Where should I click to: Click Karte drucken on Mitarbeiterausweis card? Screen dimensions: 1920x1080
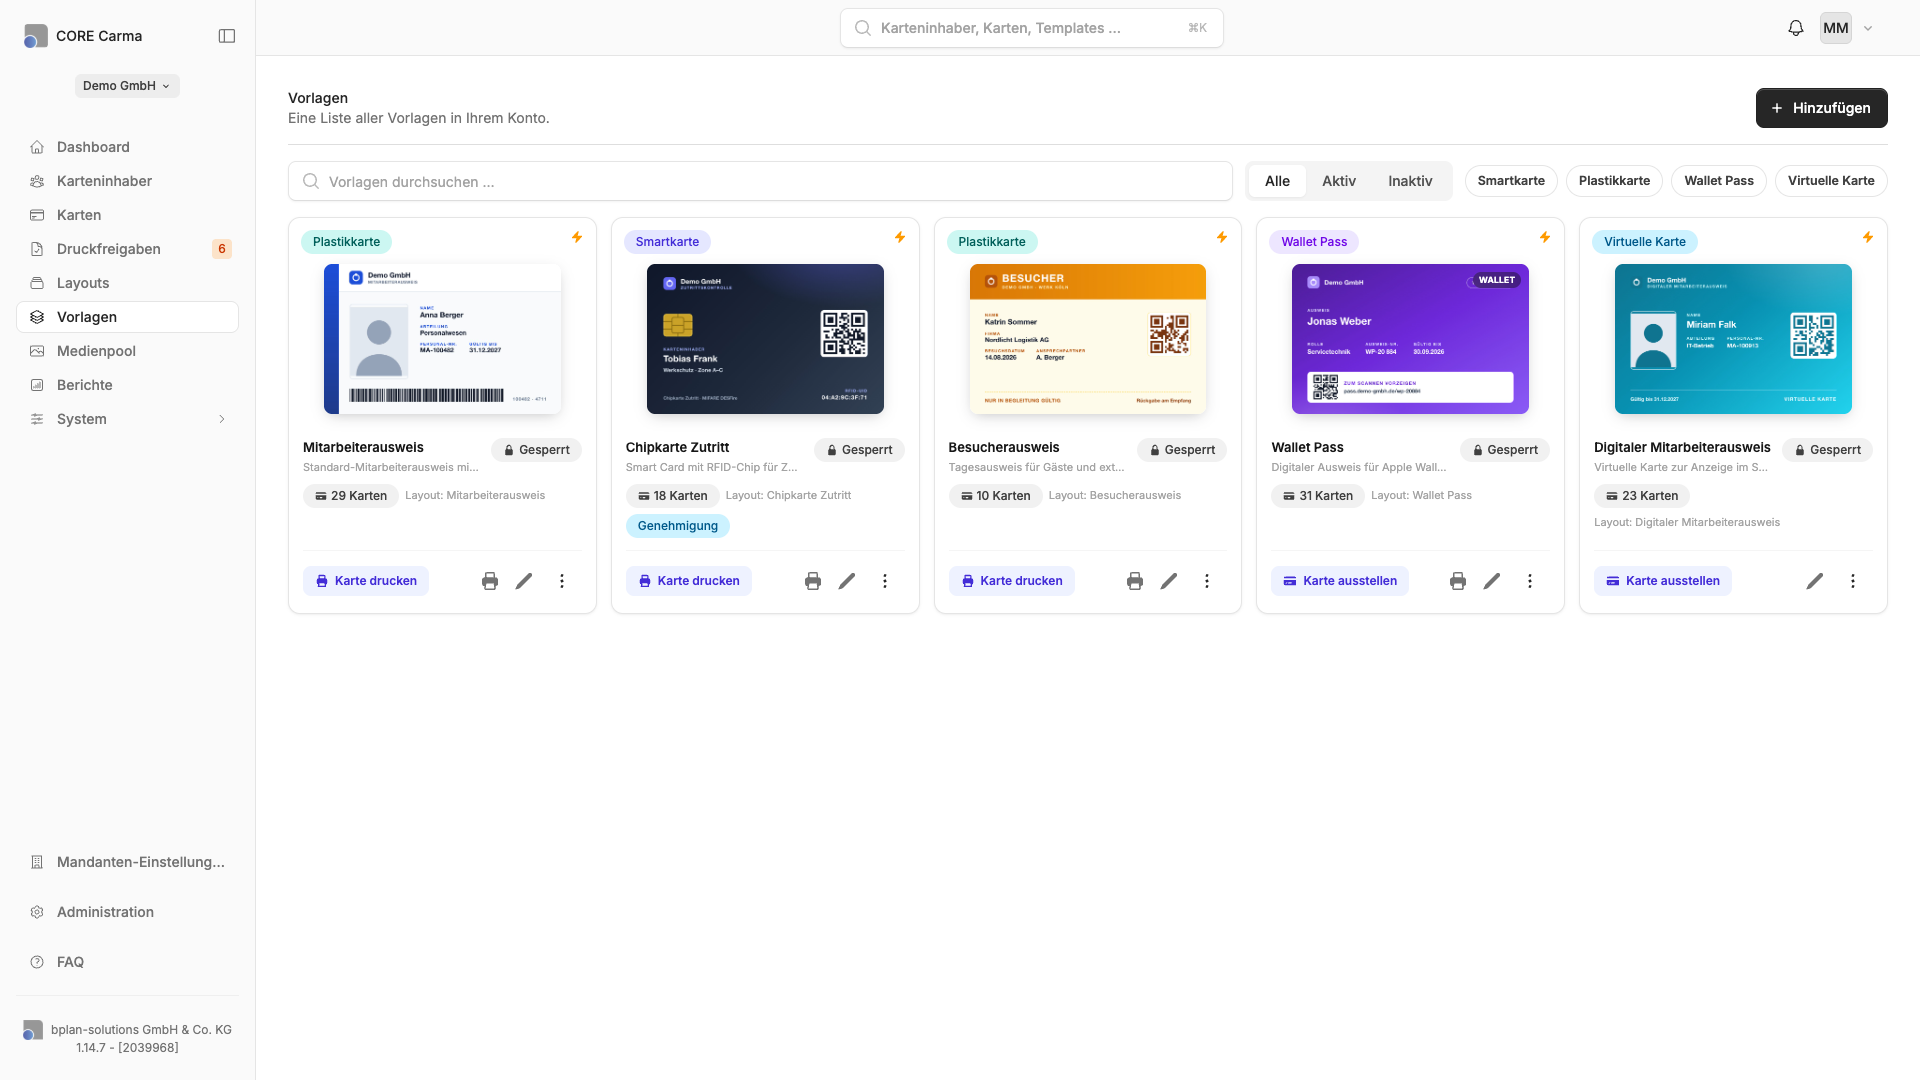click(366, 581)
